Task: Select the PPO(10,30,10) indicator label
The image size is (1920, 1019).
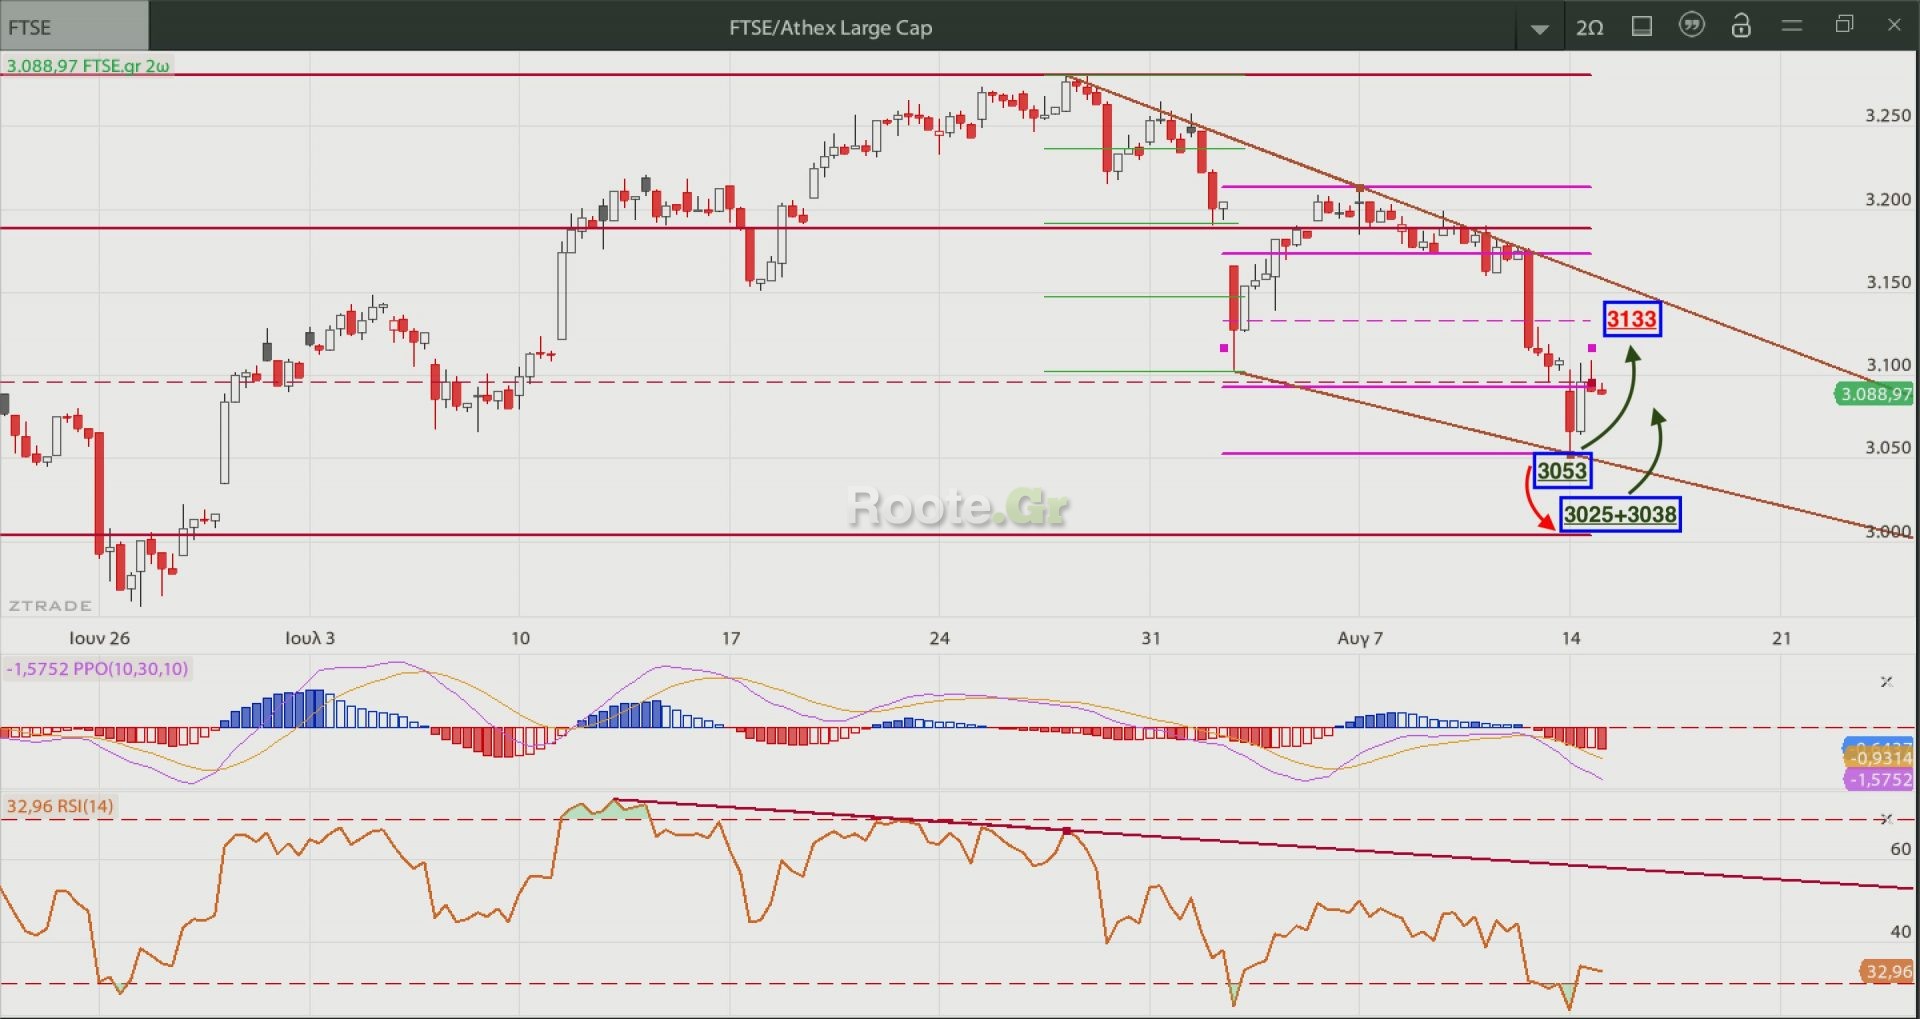Action: click(97, 669)
